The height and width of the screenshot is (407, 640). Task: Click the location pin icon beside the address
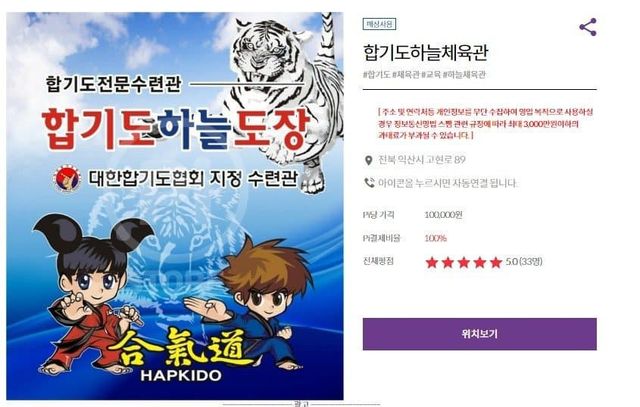coord(368,160)
